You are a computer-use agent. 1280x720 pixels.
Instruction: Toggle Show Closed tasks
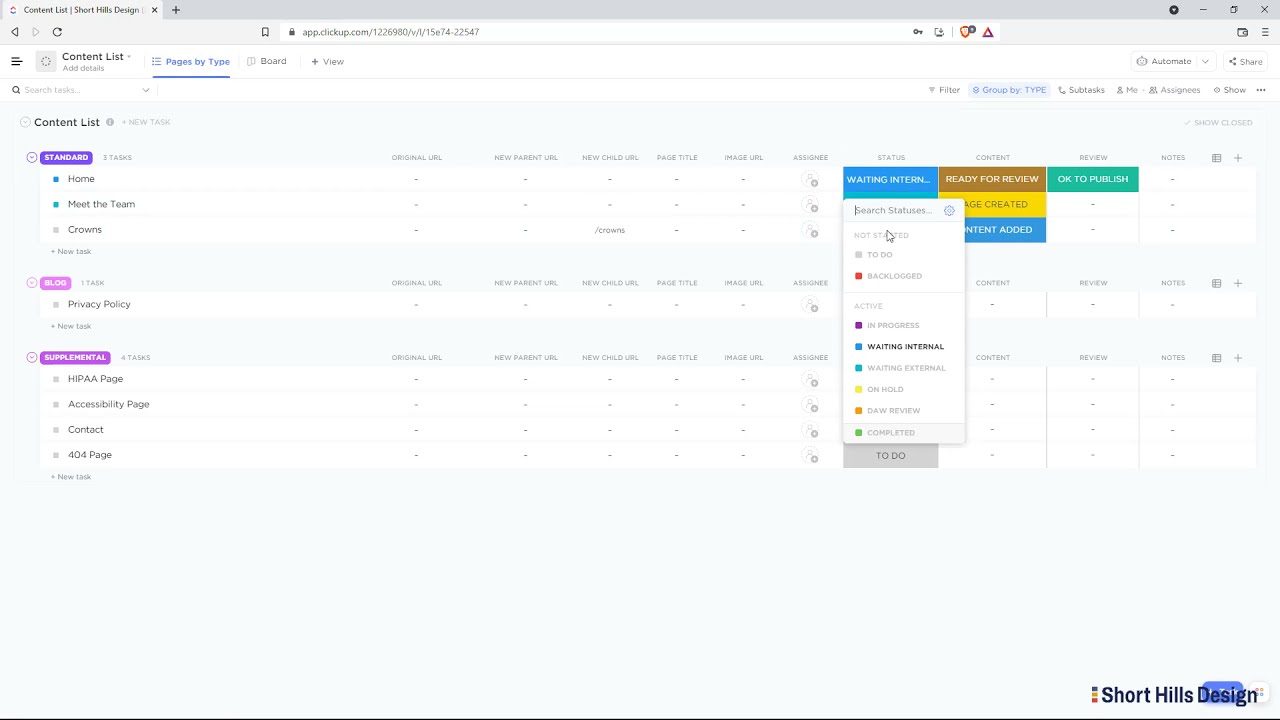[1218, 123]
